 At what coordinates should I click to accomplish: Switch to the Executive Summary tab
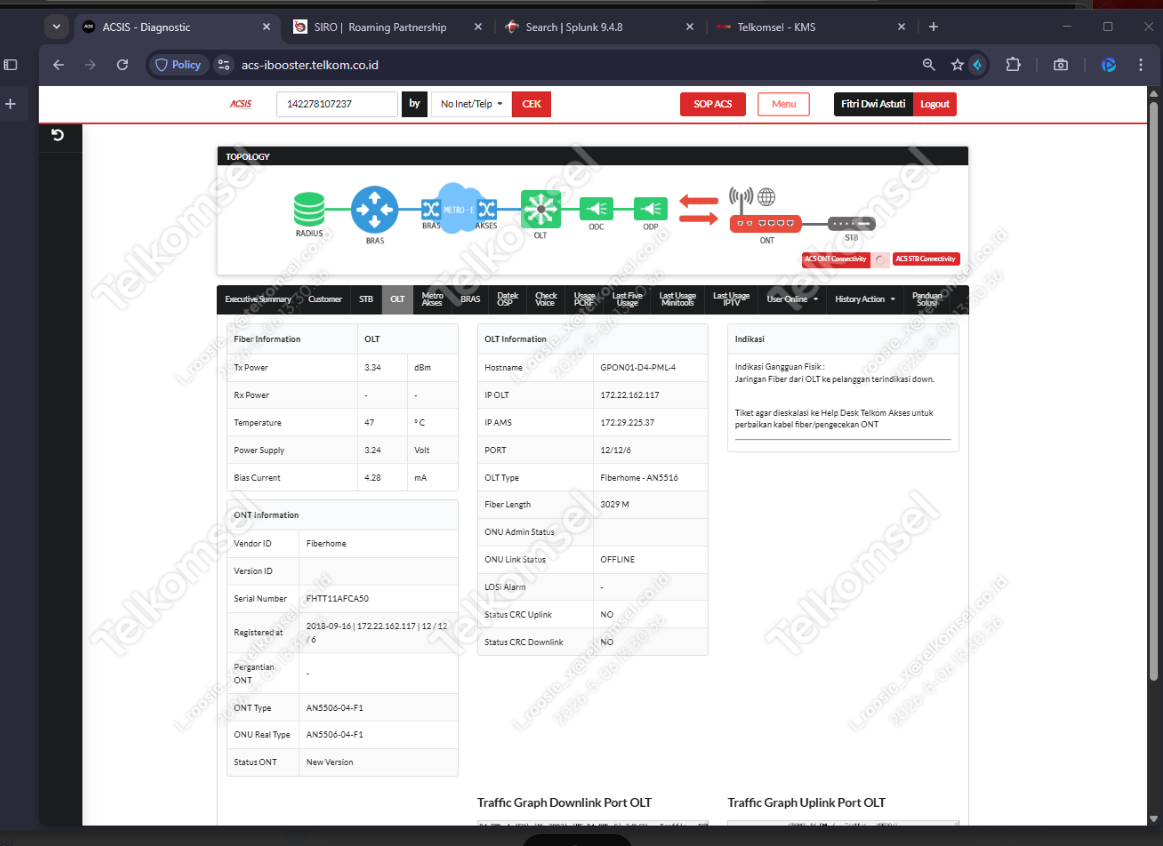pyautogui.click(x=258, y=300)
